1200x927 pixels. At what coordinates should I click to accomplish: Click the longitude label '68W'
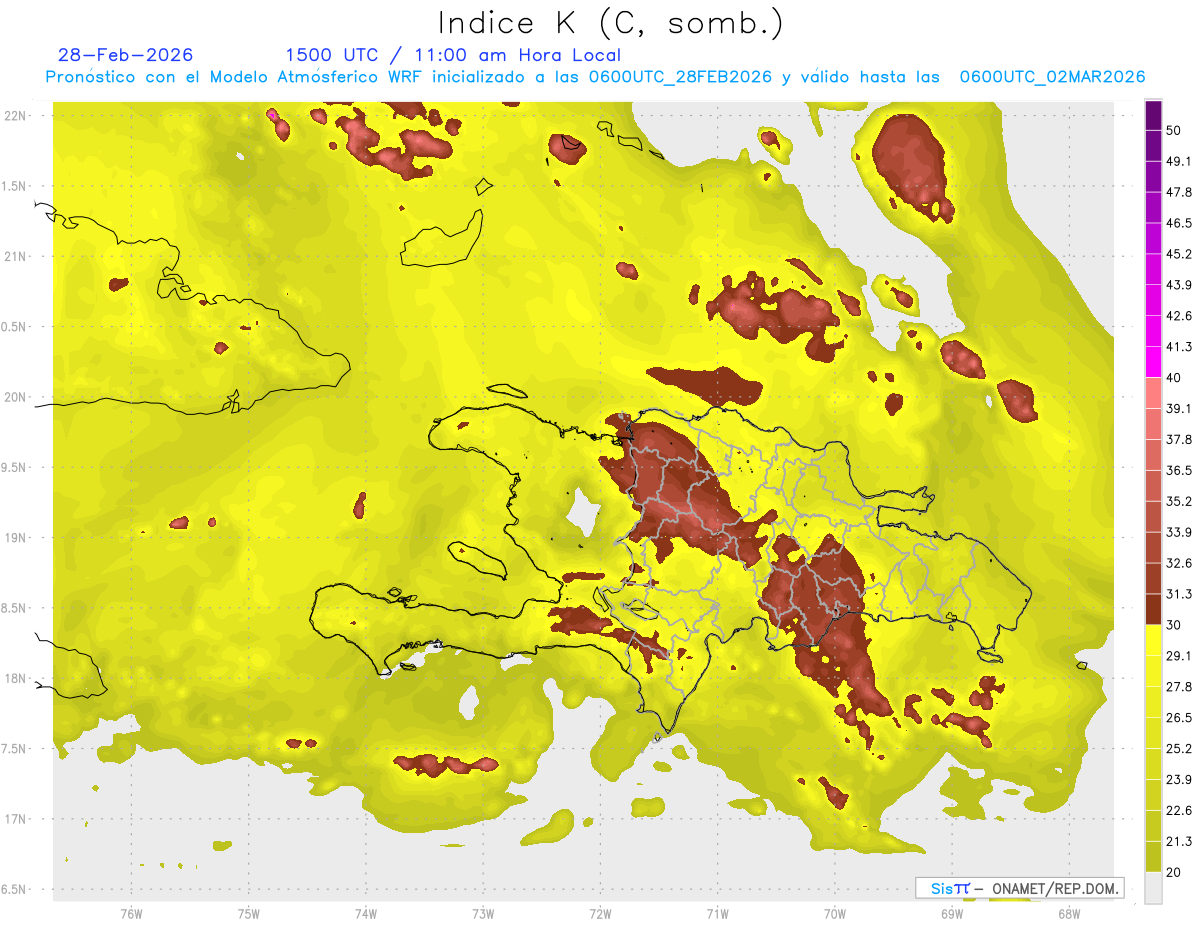pos(1068,913)
